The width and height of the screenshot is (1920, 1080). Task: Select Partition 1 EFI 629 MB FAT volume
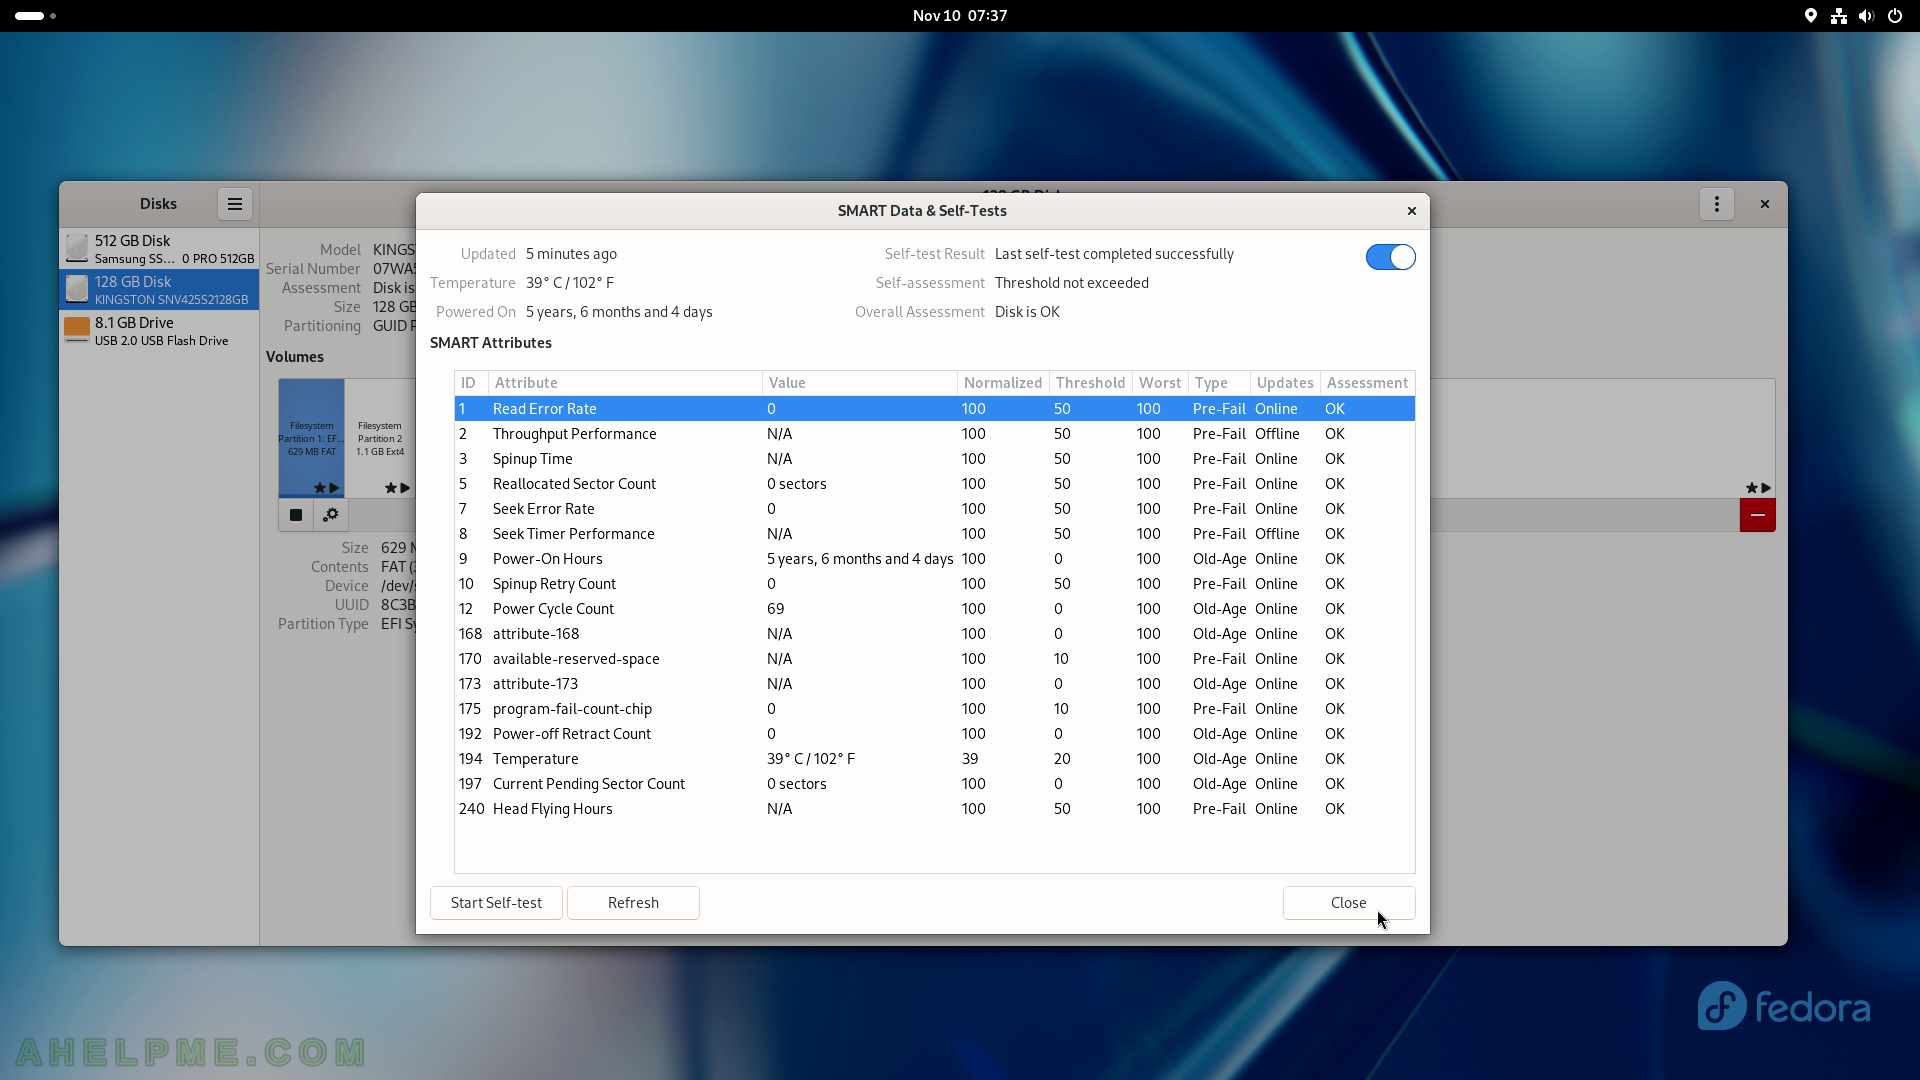pyautogui.click(x=311, y=438)
